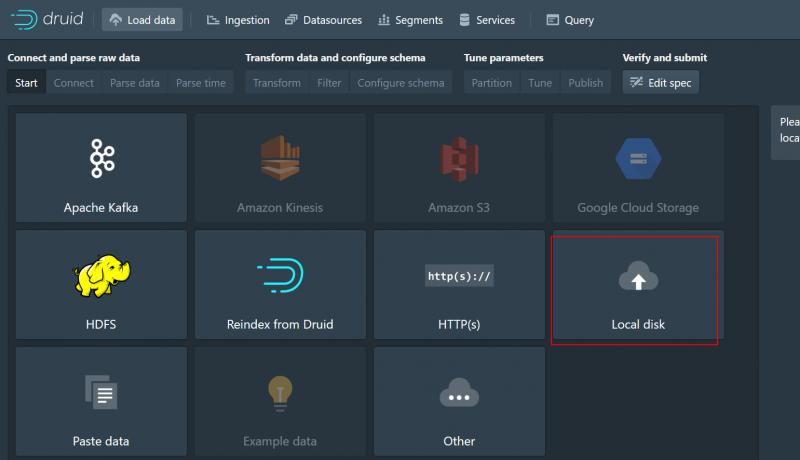Select the Publish step tab
The height and width of the screenshot is (460, 800).
click(586, 83)
